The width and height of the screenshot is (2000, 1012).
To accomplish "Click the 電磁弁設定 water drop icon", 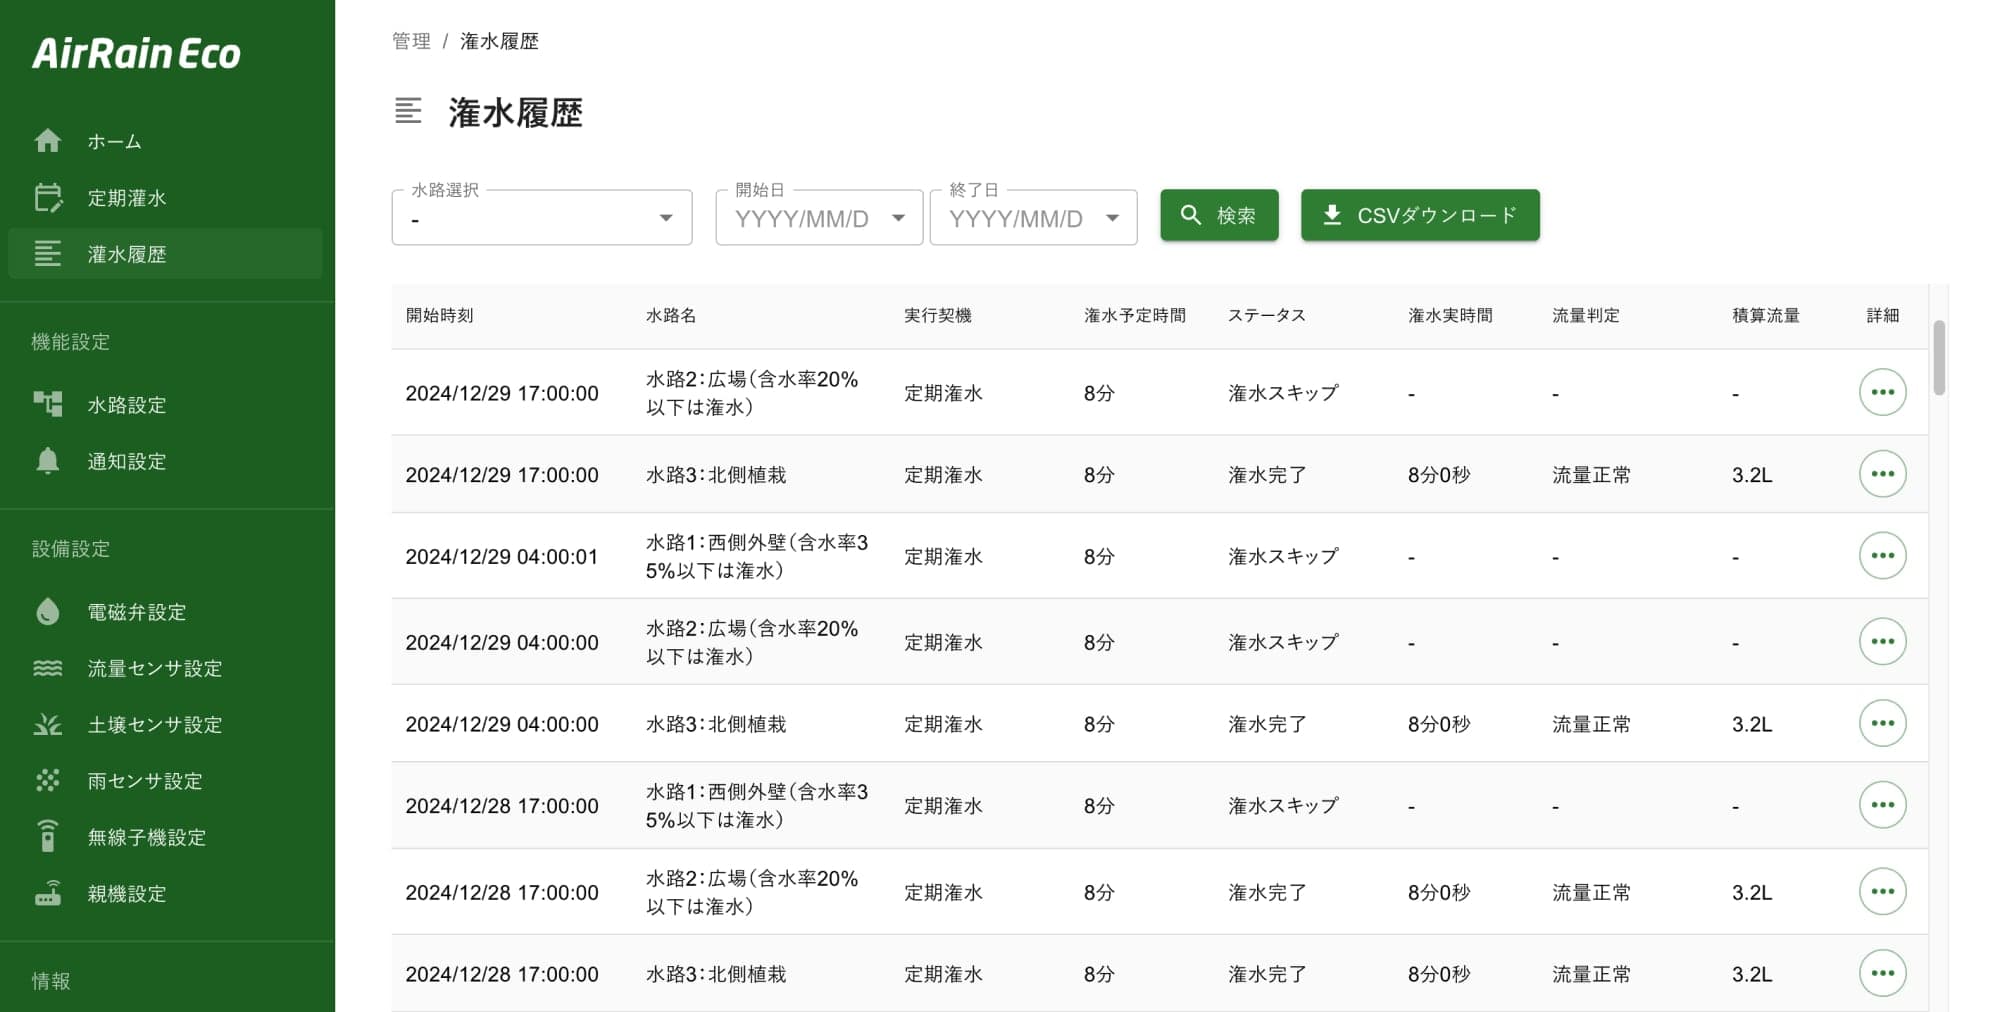I will tap(47, 612).
